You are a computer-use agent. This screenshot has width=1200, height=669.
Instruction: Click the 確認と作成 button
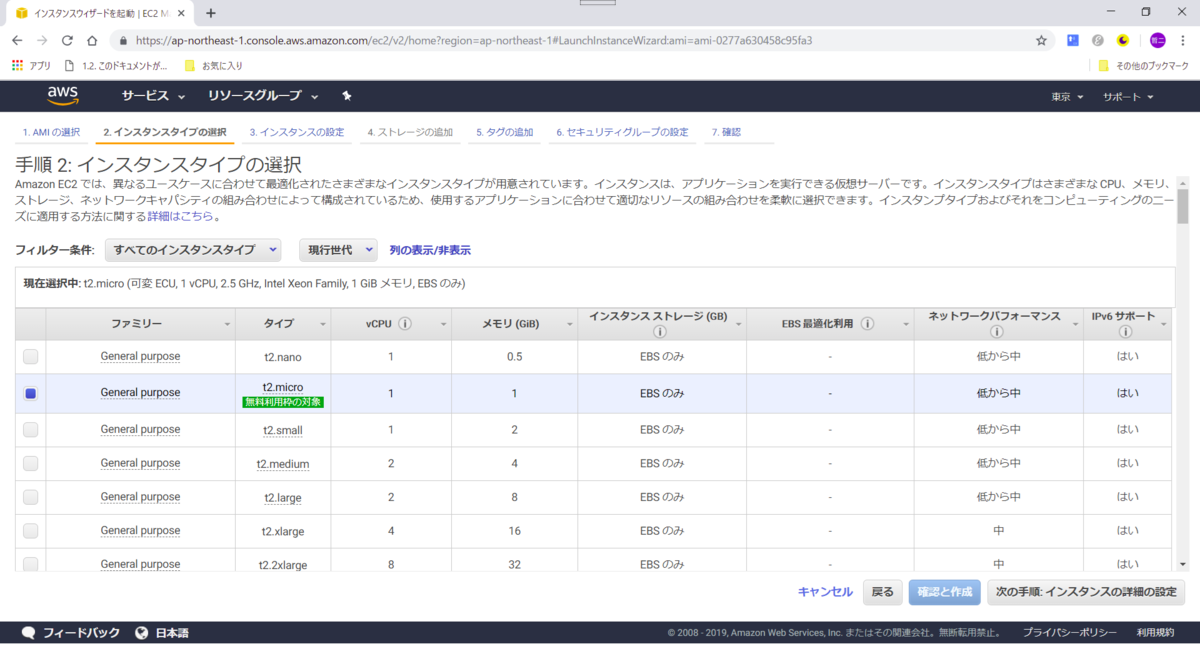[944, 592]
